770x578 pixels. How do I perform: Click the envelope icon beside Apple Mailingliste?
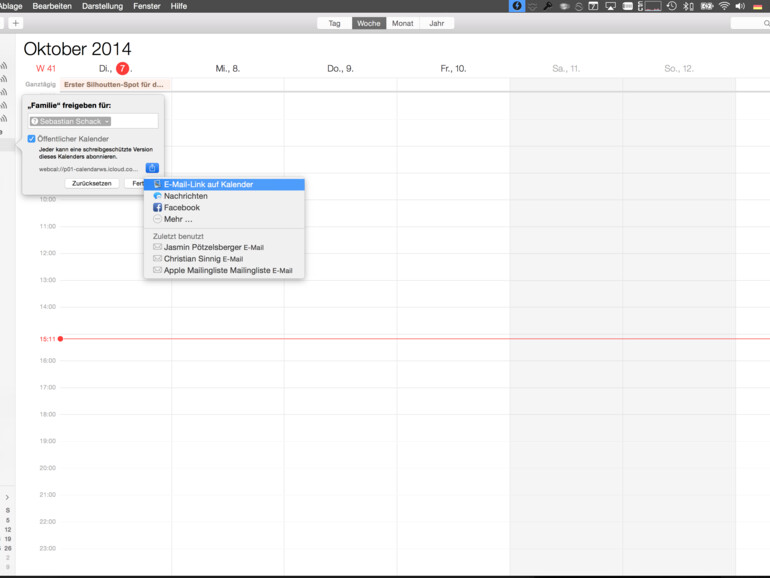(x=157, y=270)
